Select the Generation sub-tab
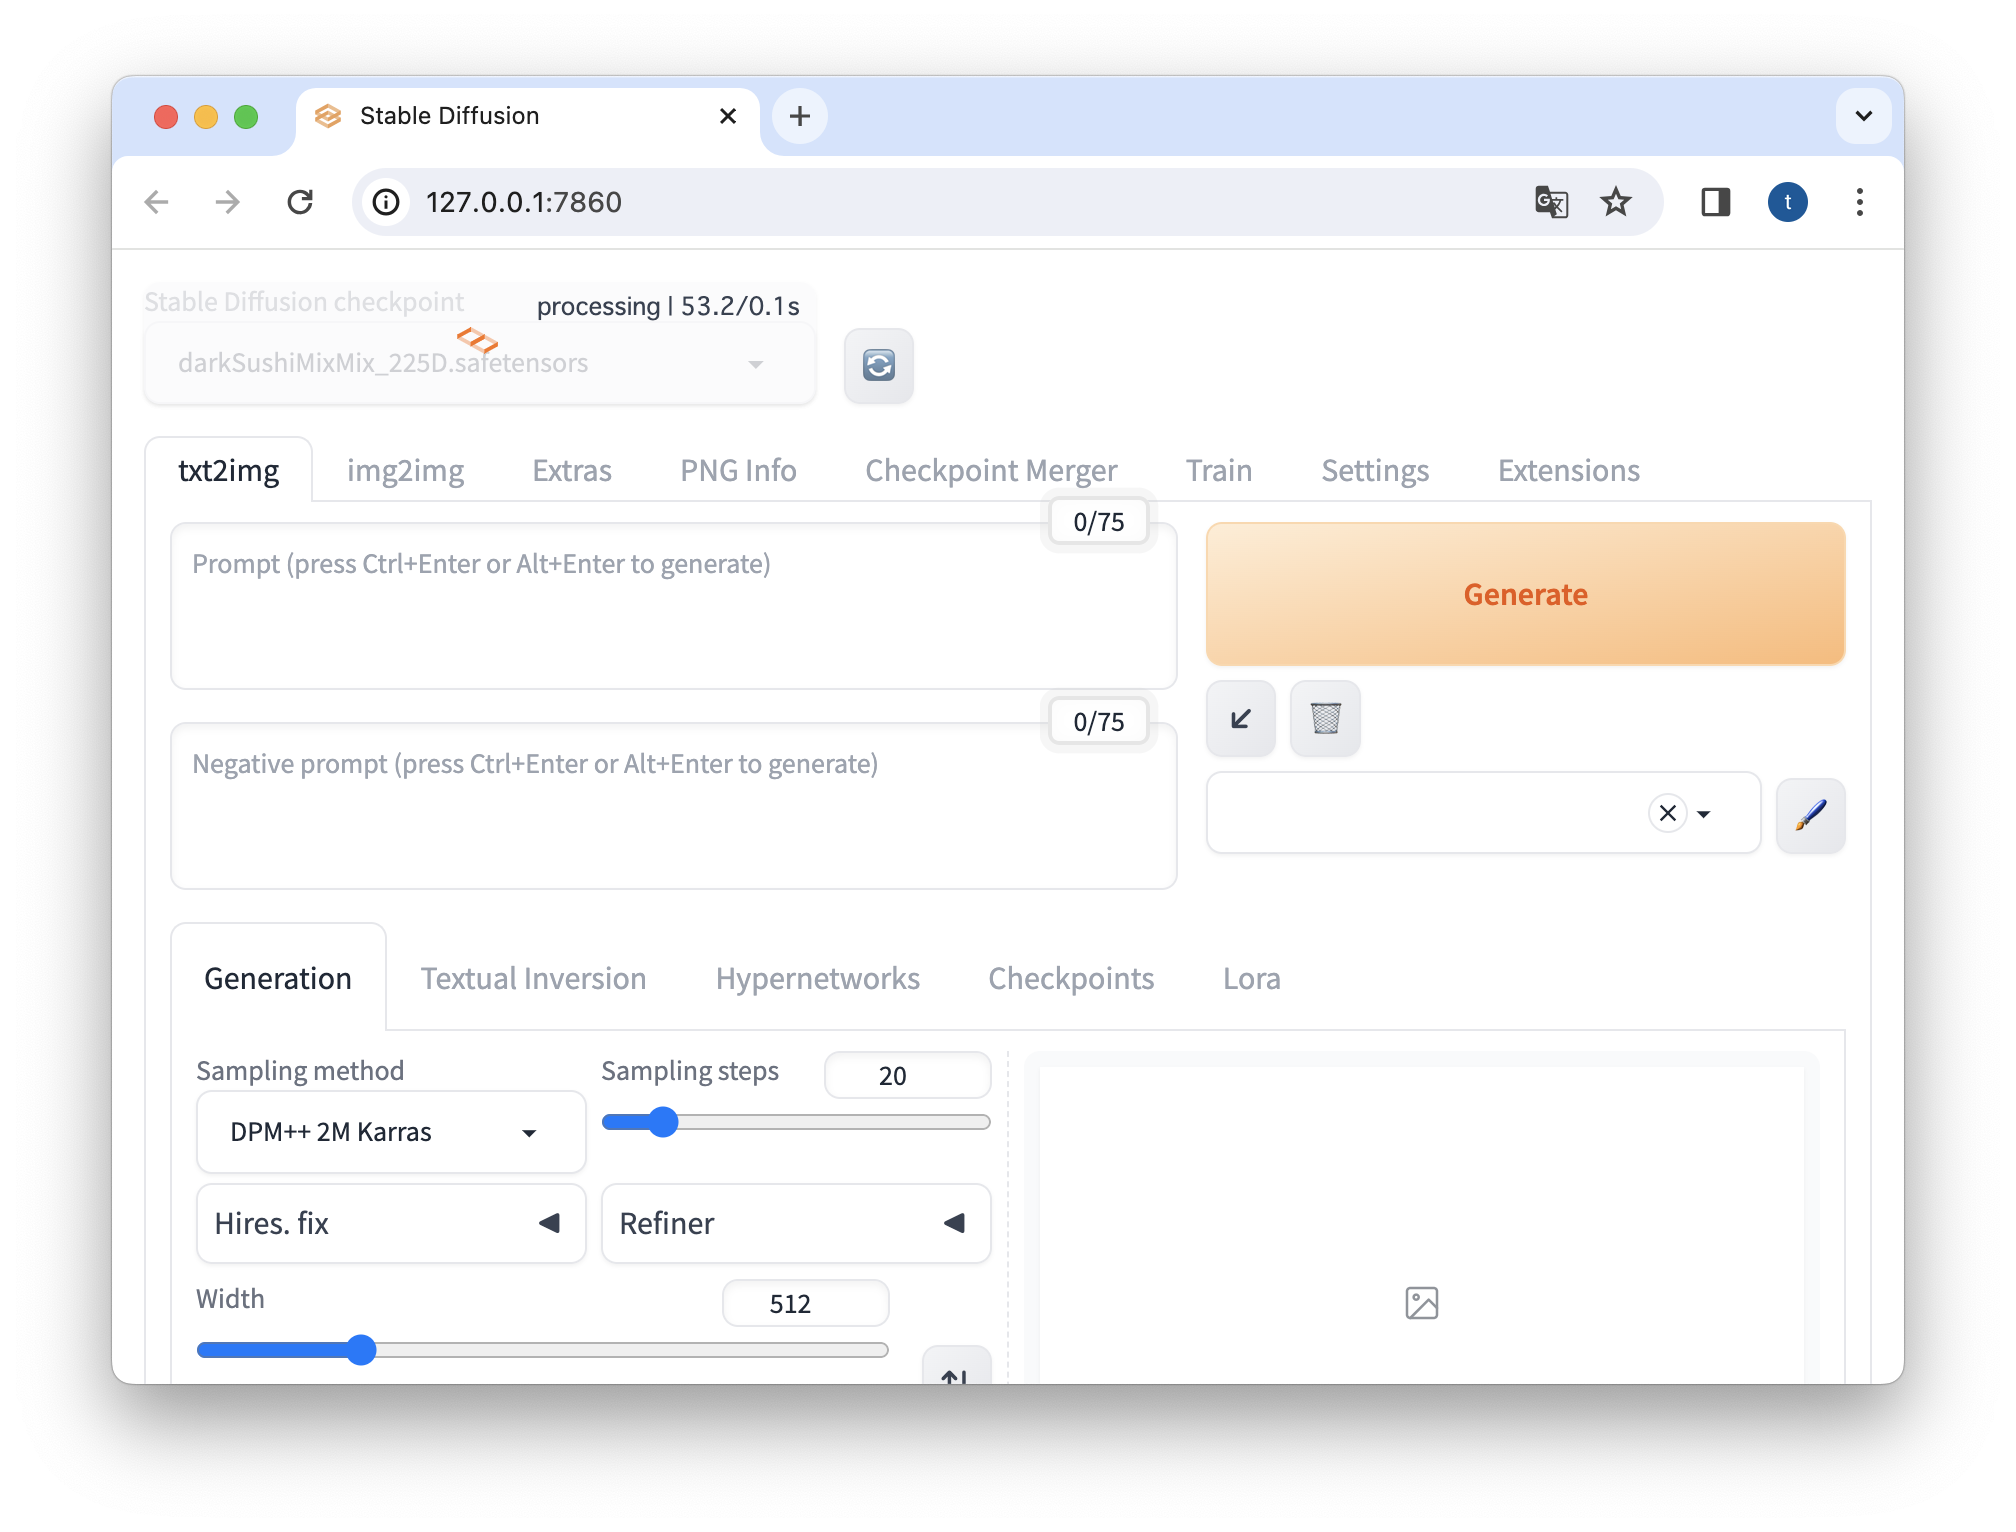The height and width of the screenshot is (1532, 2016). tap(278, 977)
